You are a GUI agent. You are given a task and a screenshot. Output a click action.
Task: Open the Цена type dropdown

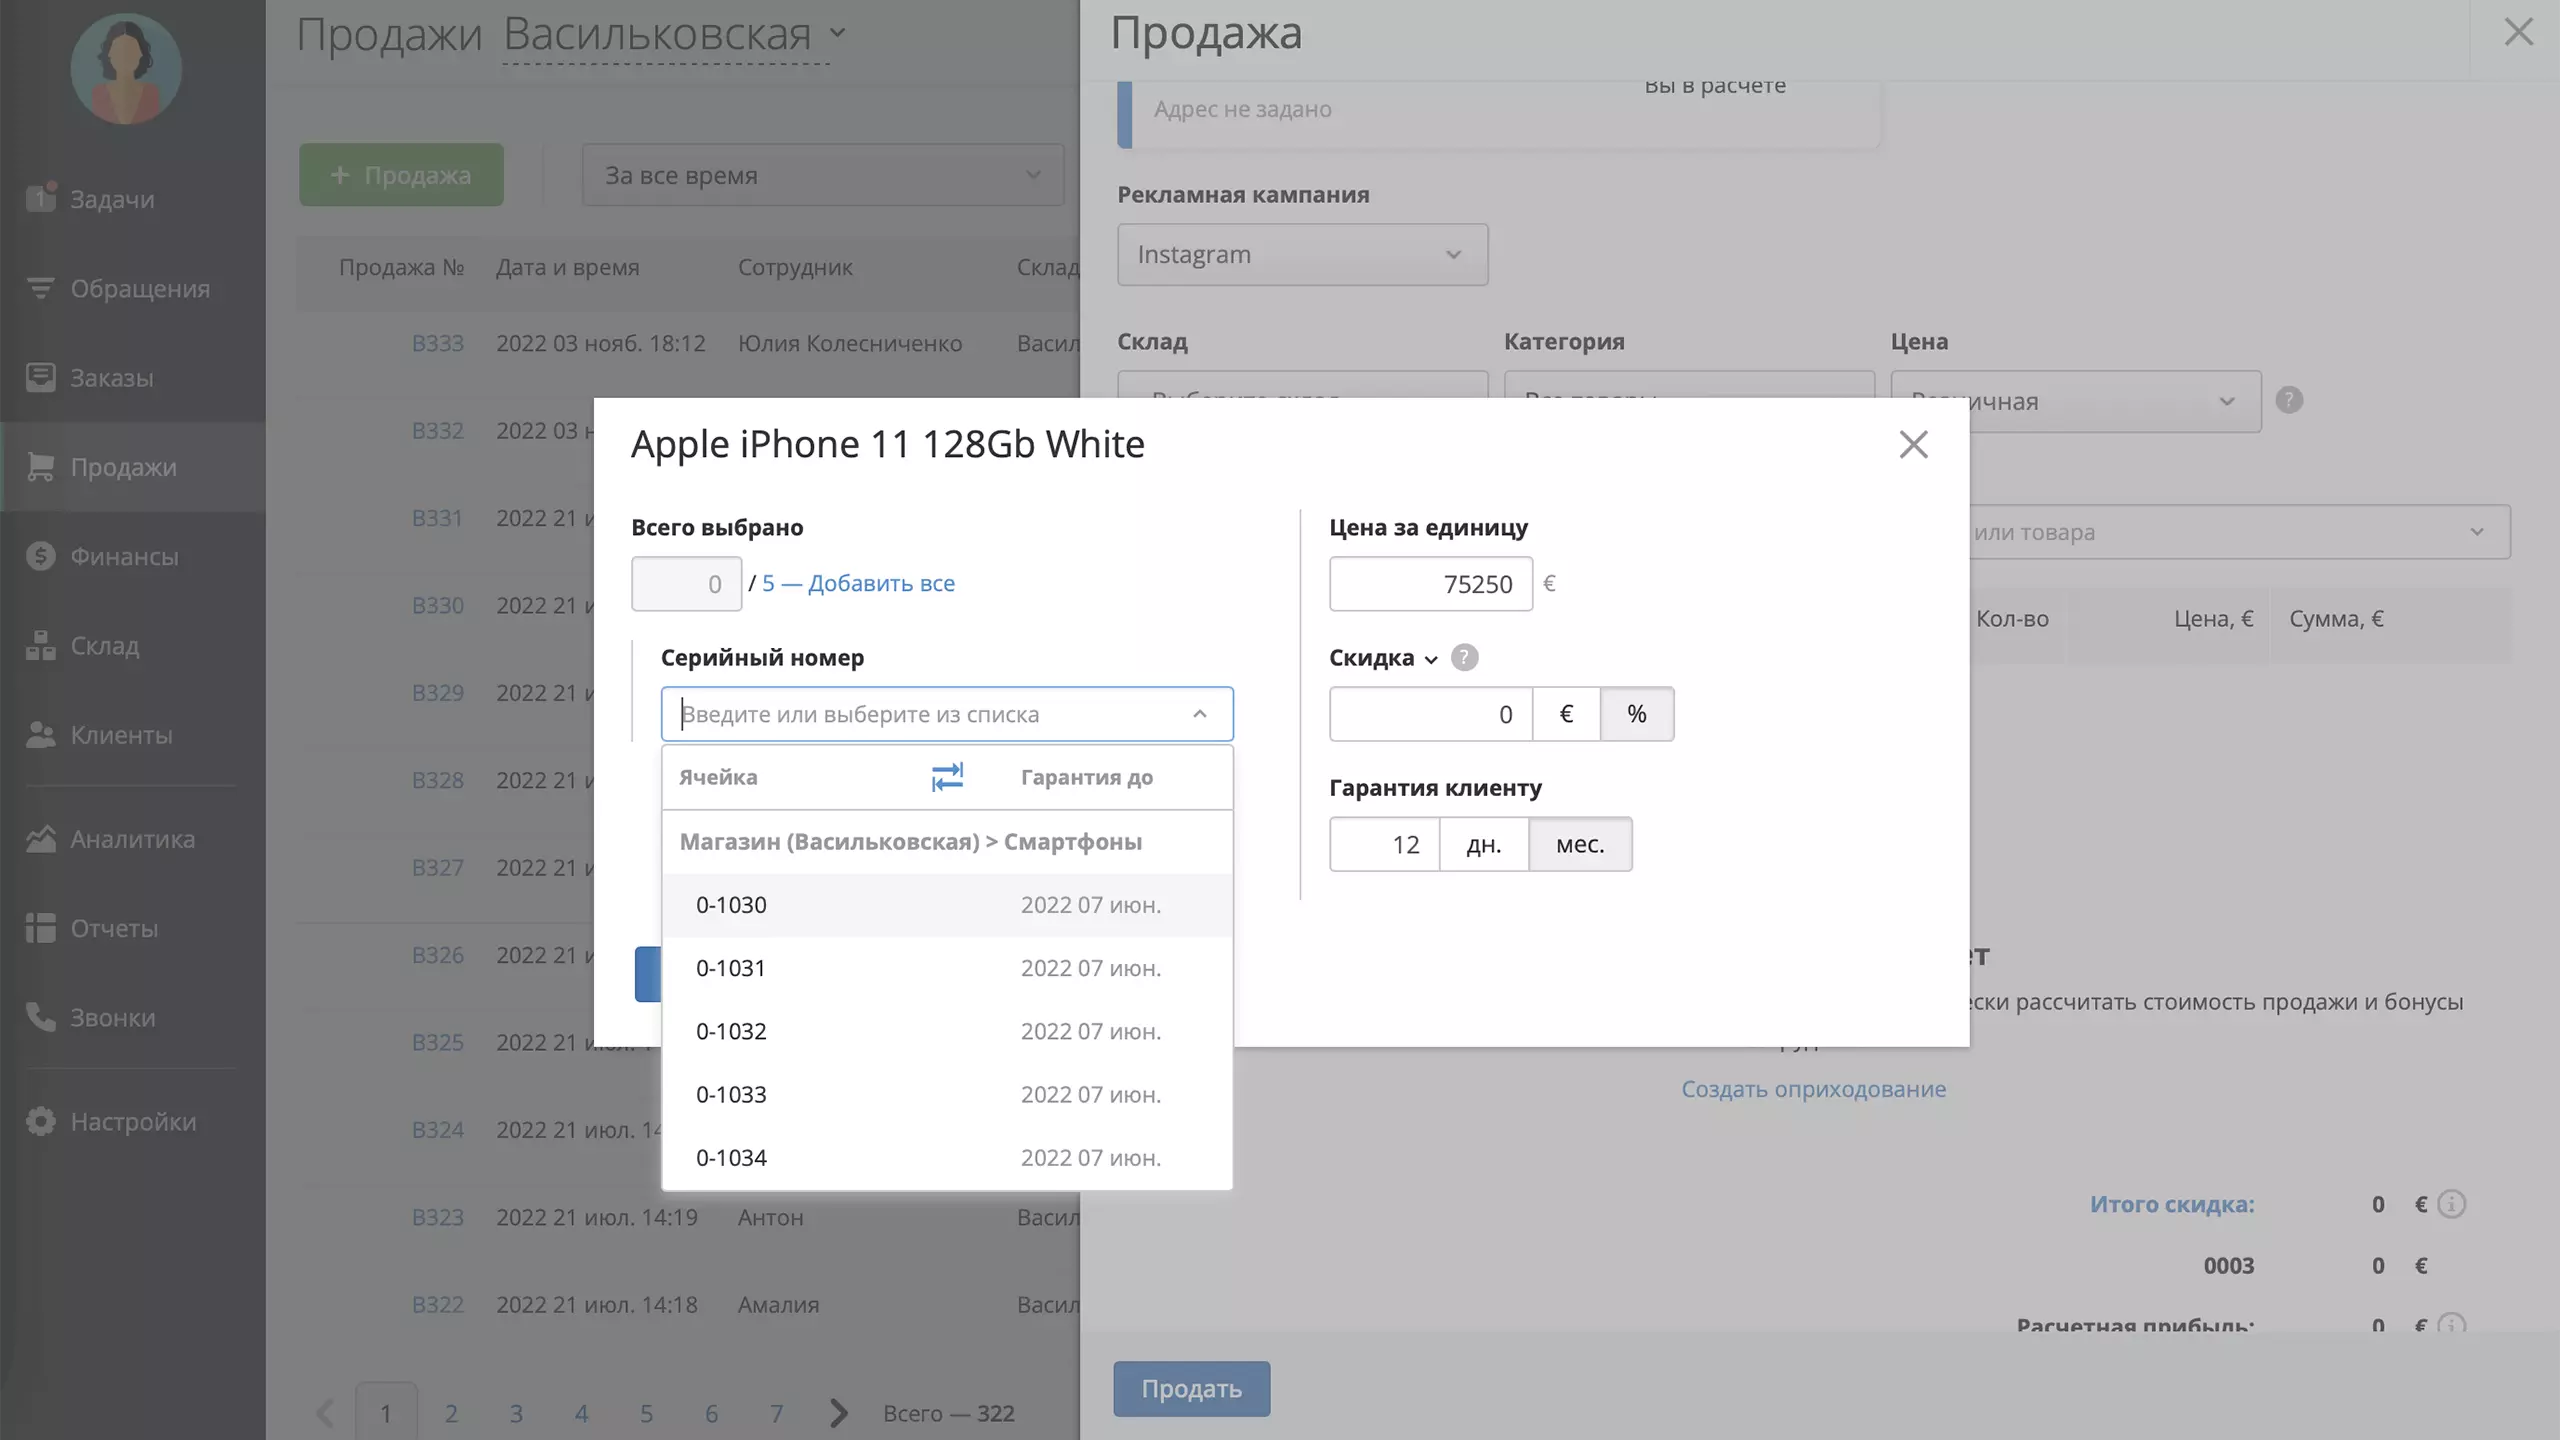pyautogui.click(x=2076, y=401)
